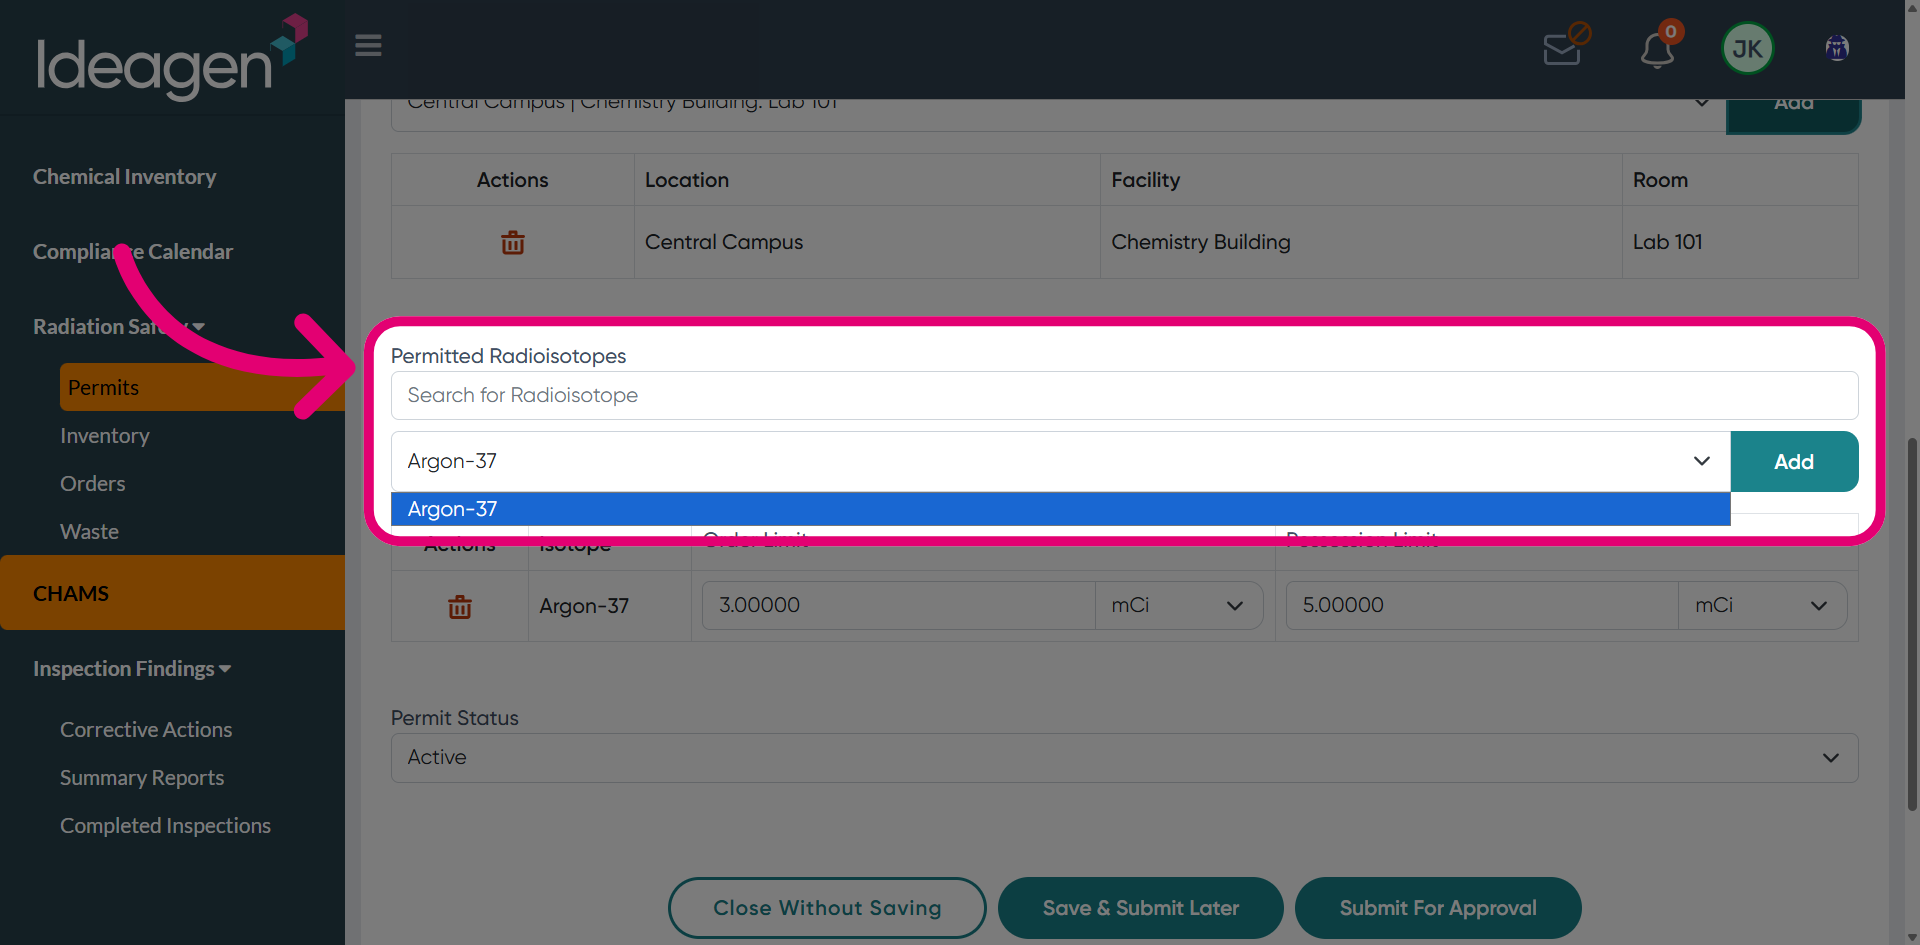This screenshot has height=945, width=1920.
Task: Click the round icon beside JK avatar
Action: (x=1837, y=48)
